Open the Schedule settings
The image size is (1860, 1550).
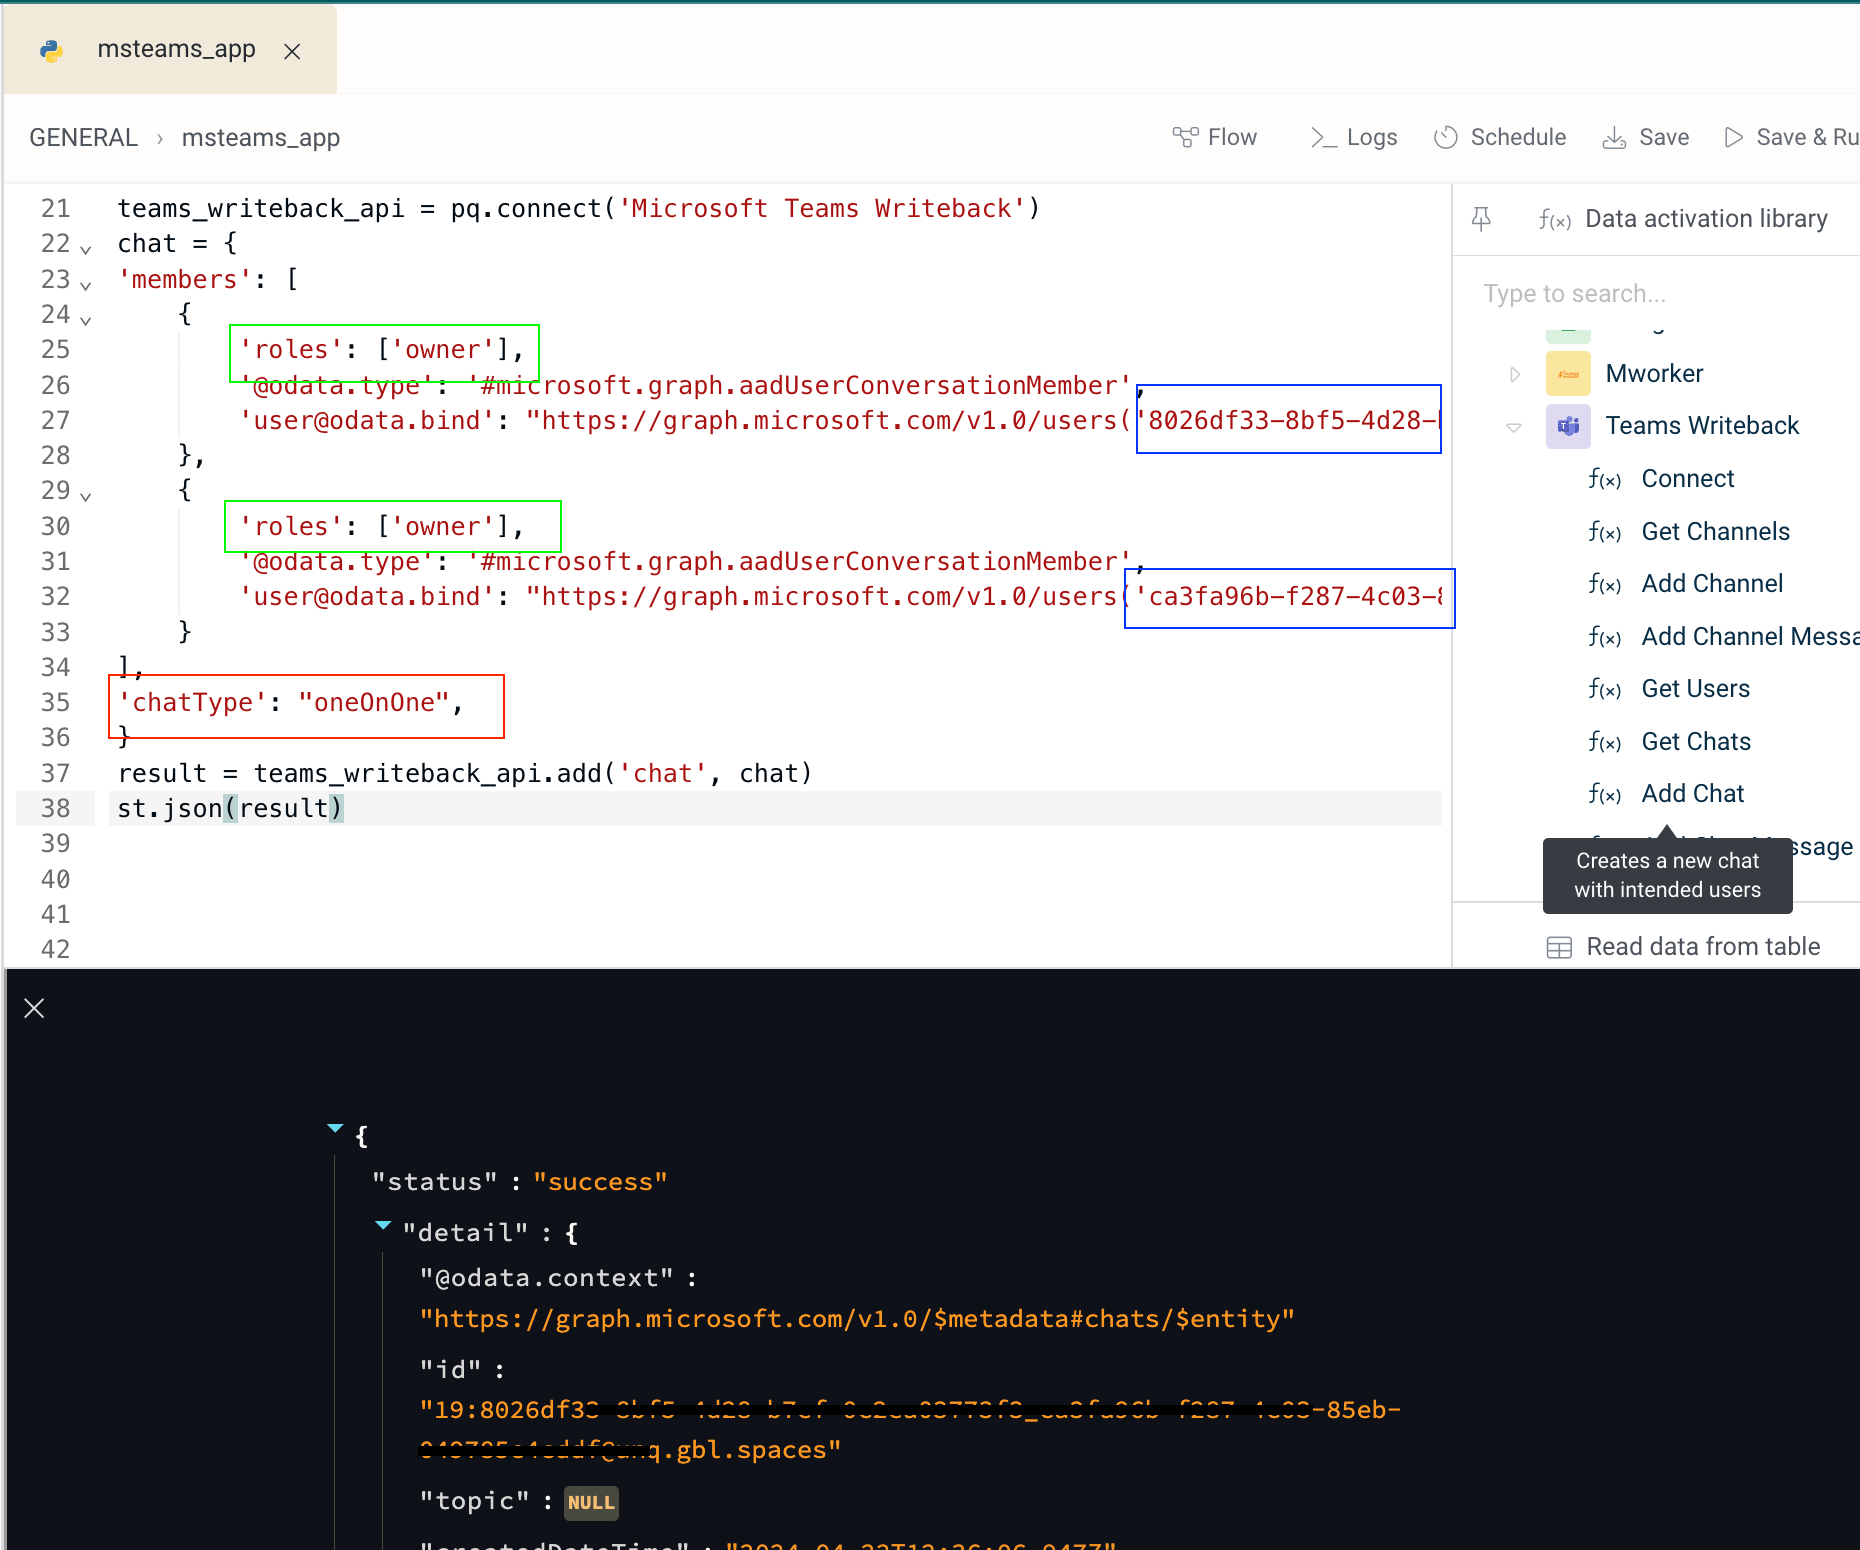[1500, 137]
